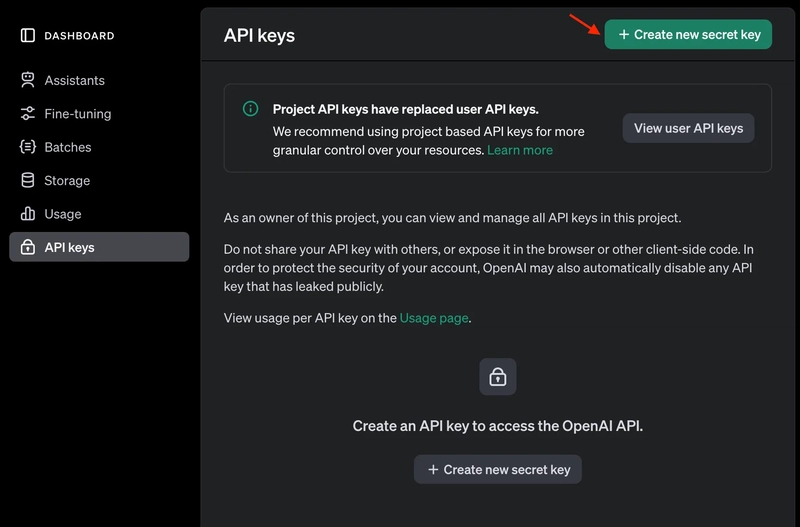Screen dimensions: 800x527
Task: Click the dashboard sidebar panel icon
Action: point(28,35)
